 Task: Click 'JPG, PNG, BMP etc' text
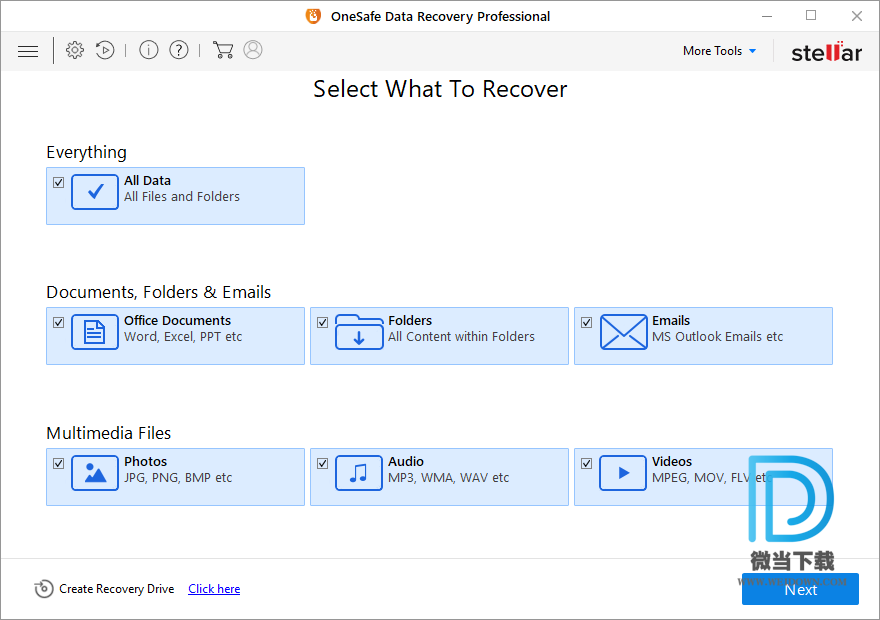click(178, 477)
